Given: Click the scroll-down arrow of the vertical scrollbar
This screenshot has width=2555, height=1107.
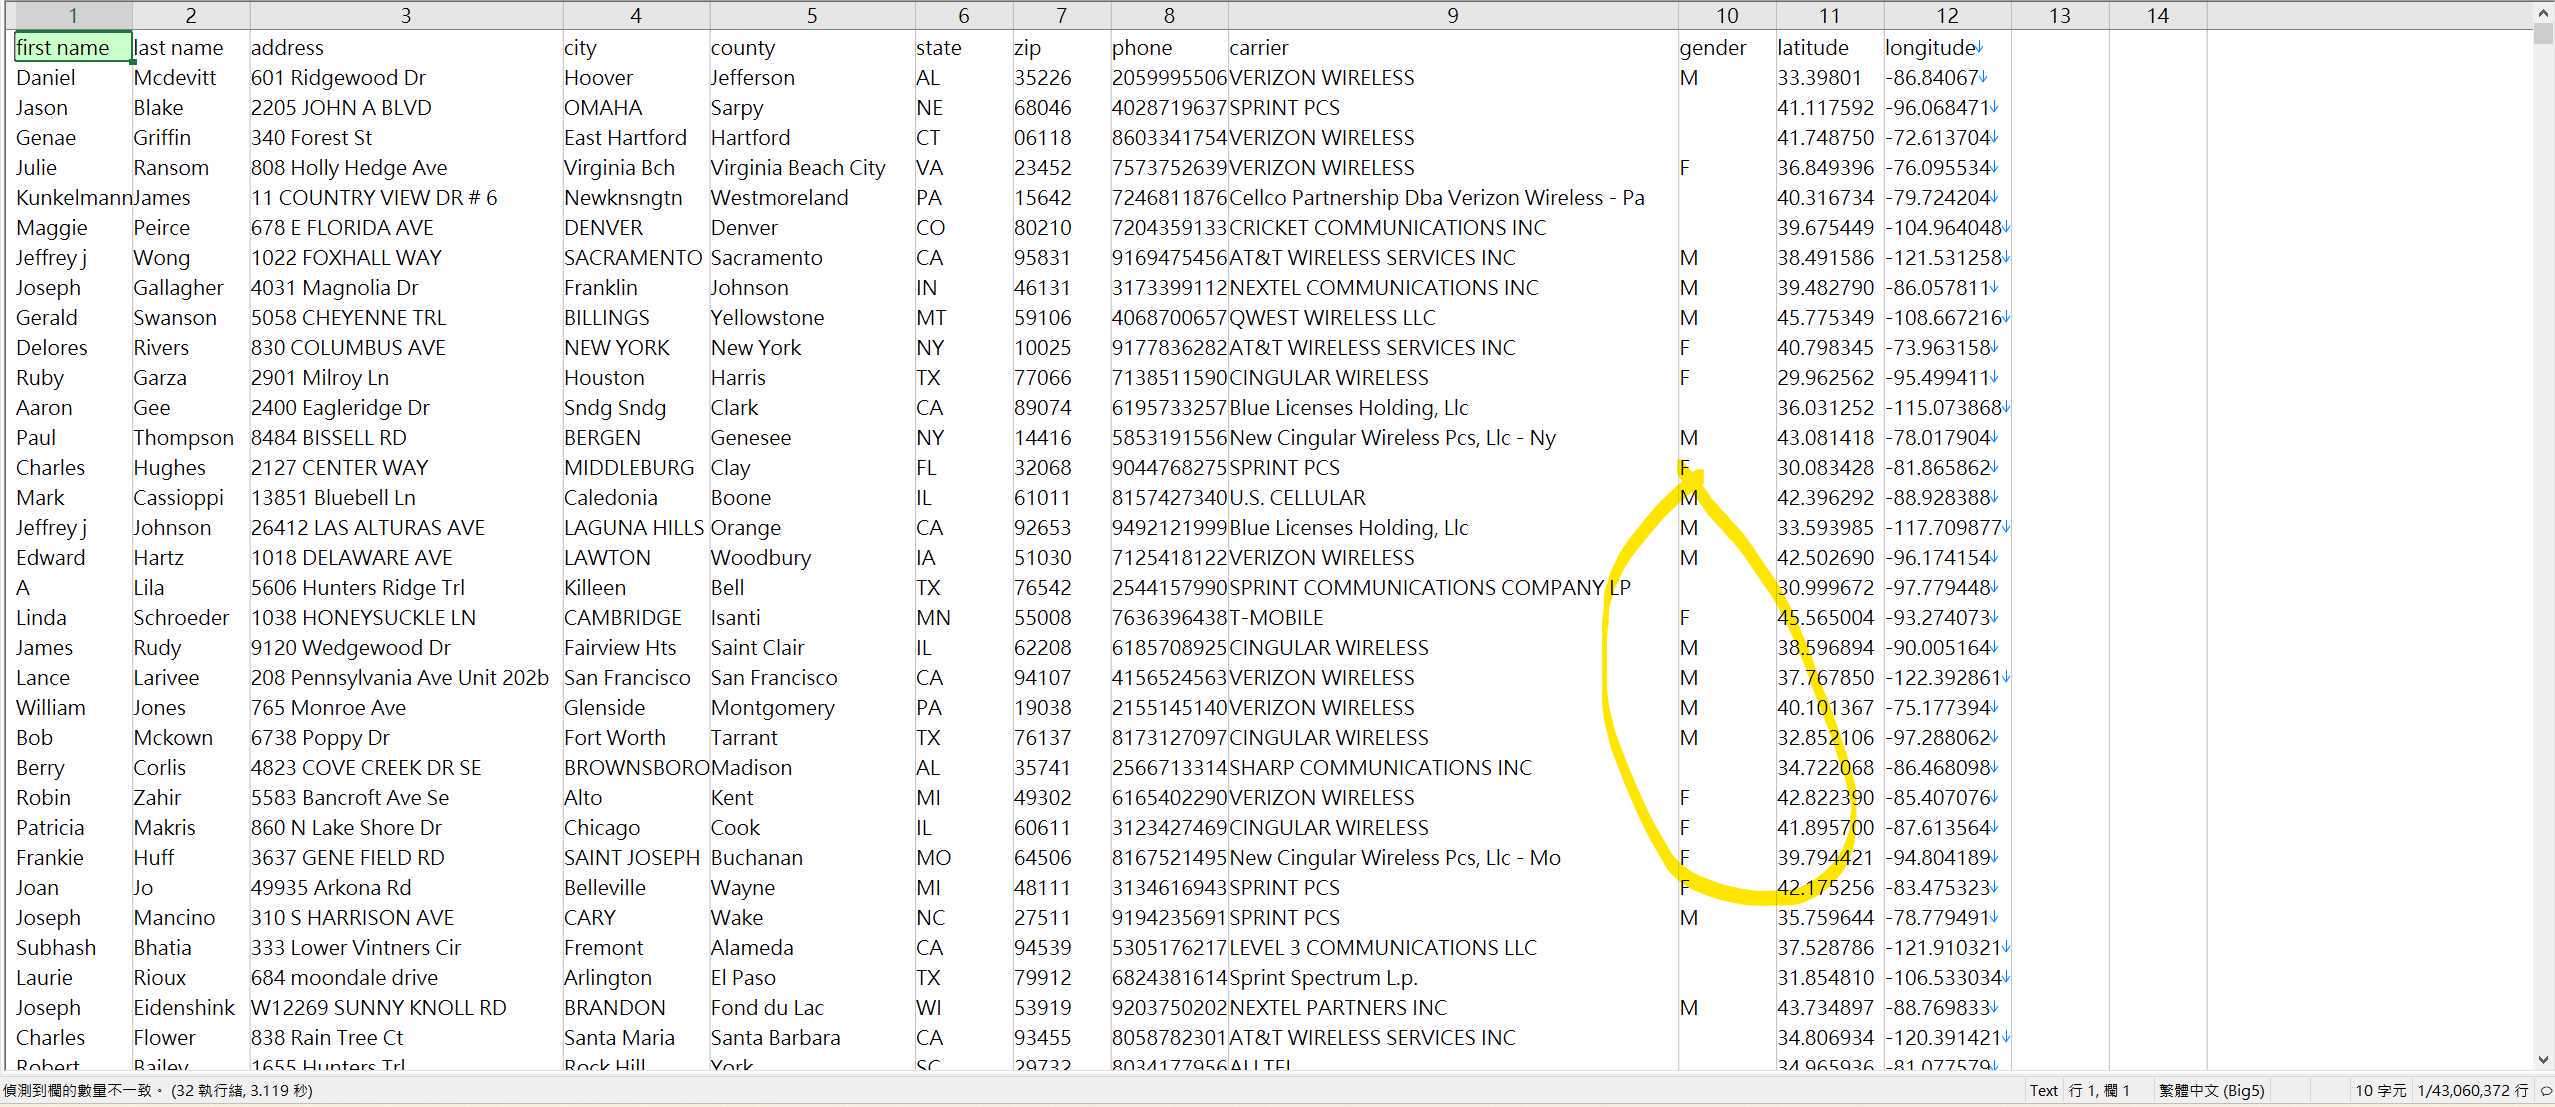Looking at the screenshot, I should click(x=2543, y=1060).
